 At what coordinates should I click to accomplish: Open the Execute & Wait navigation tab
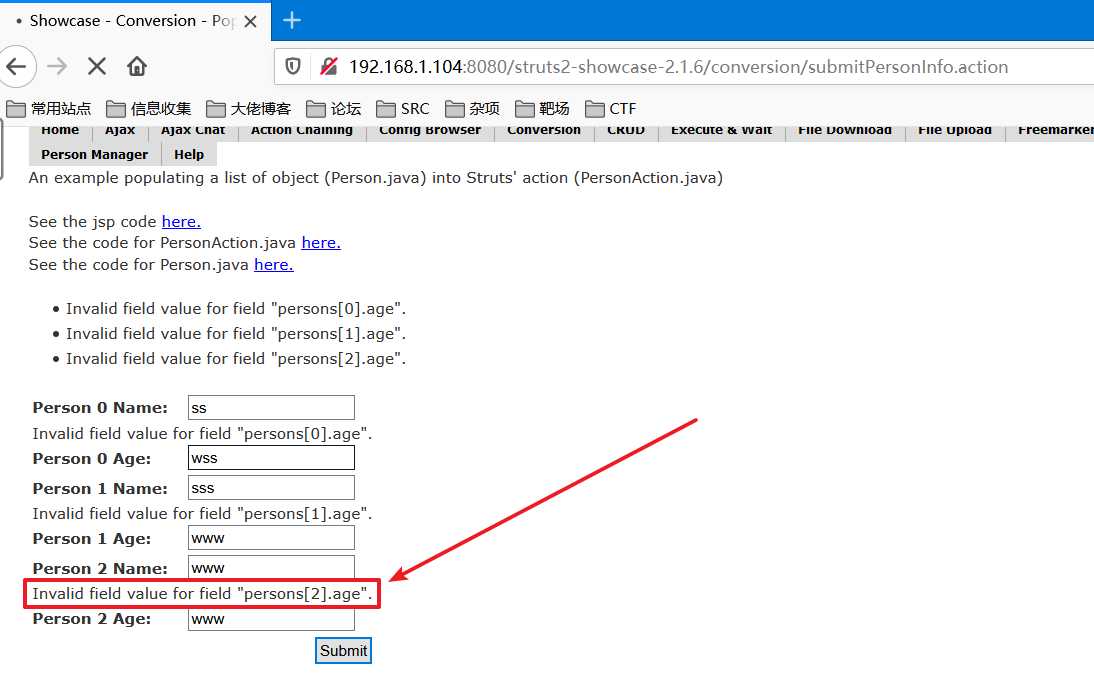tap(721, 130)
